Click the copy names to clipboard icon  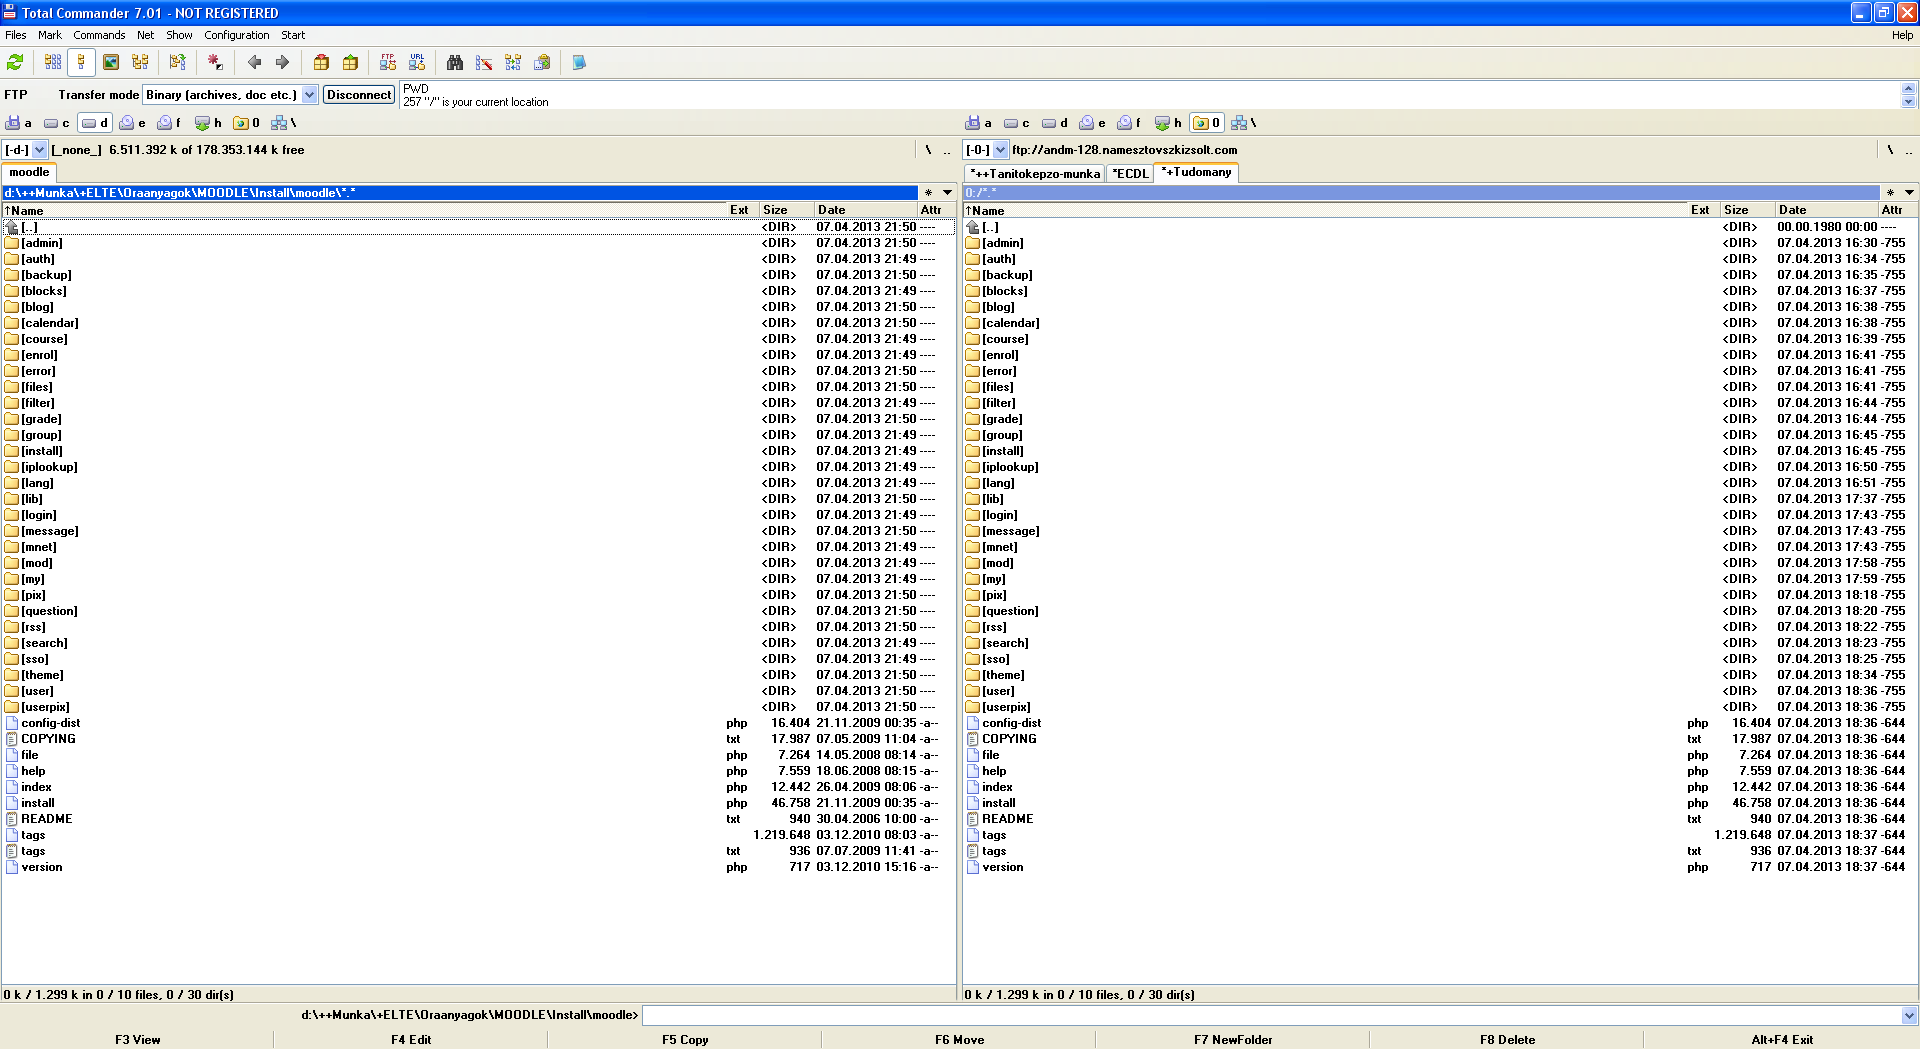[x=542, y=62]
